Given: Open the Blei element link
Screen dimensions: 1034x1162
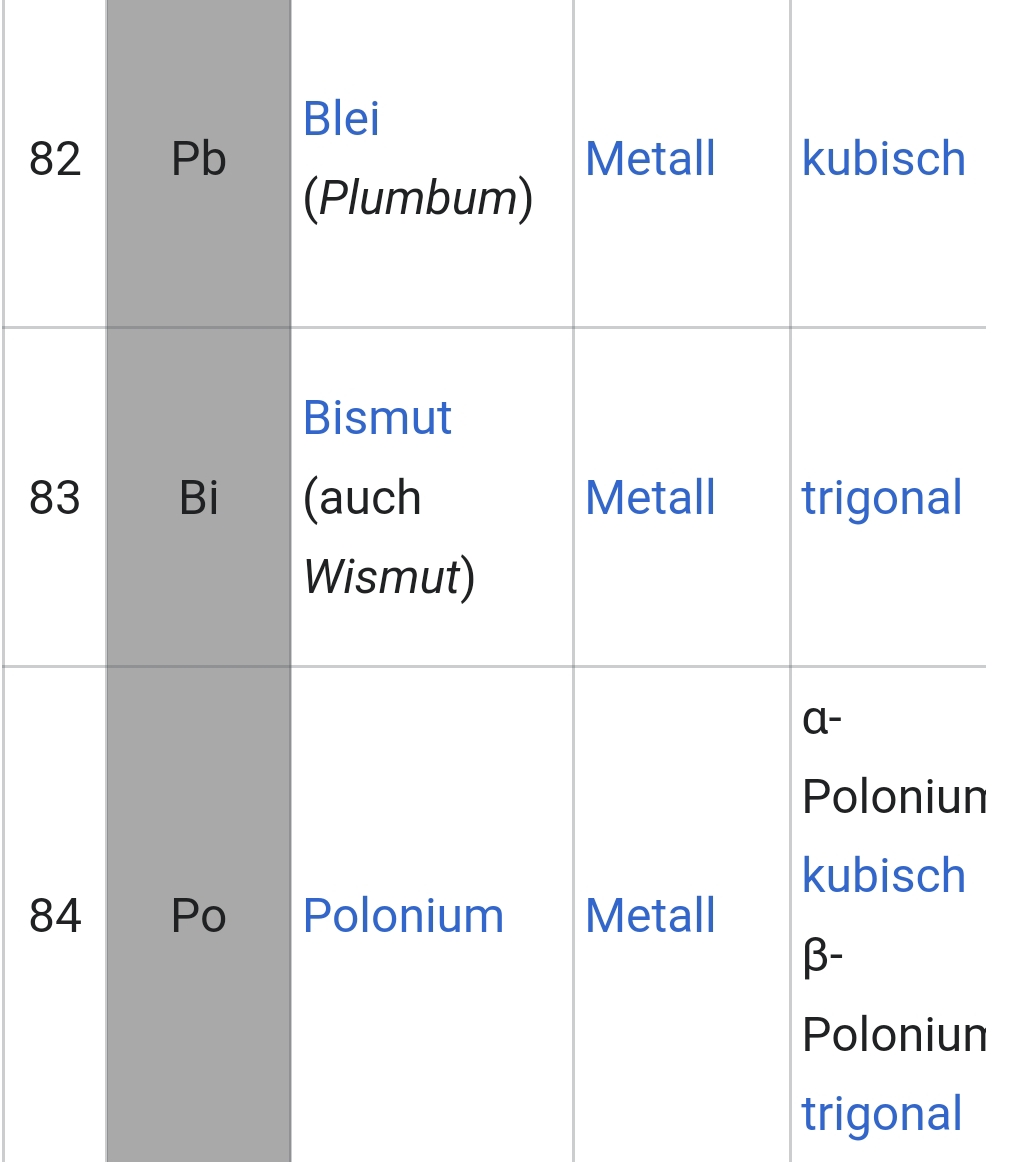Looking at the screenshot, I should click(341, 119).
